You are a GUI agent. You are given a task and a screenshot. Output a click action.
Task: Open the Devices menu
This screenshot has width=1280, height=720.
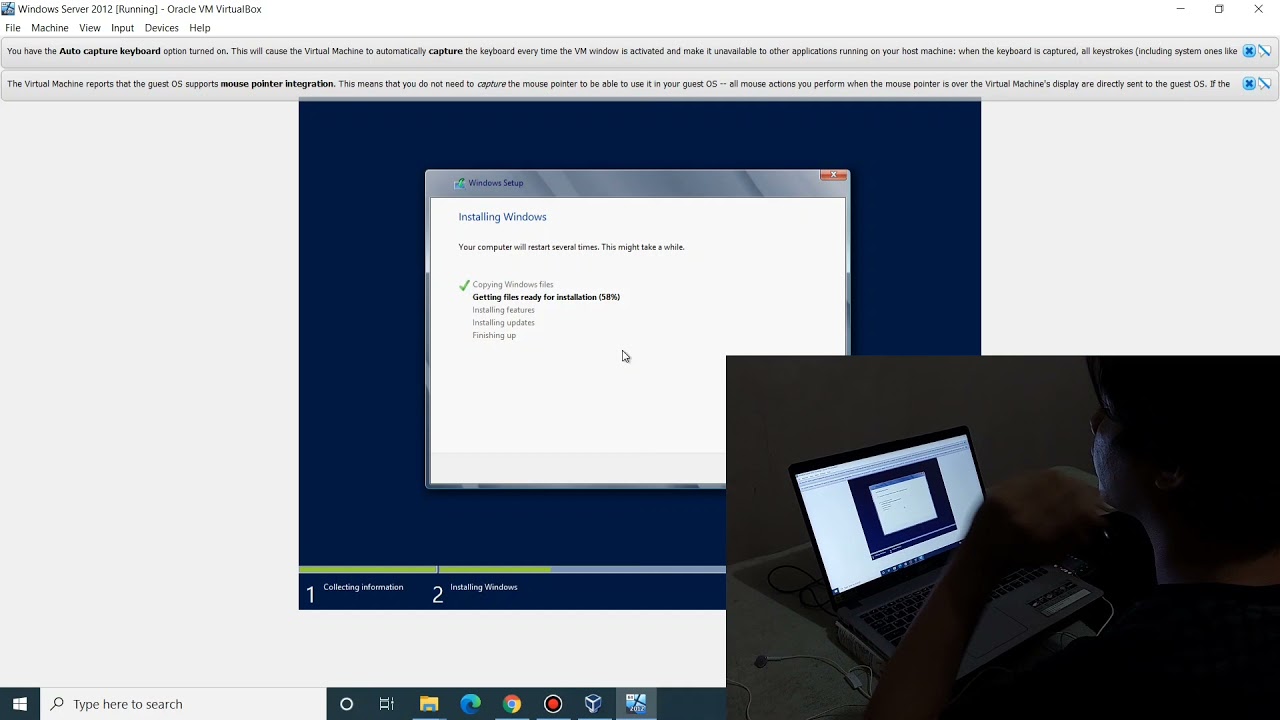pos(161,28)
